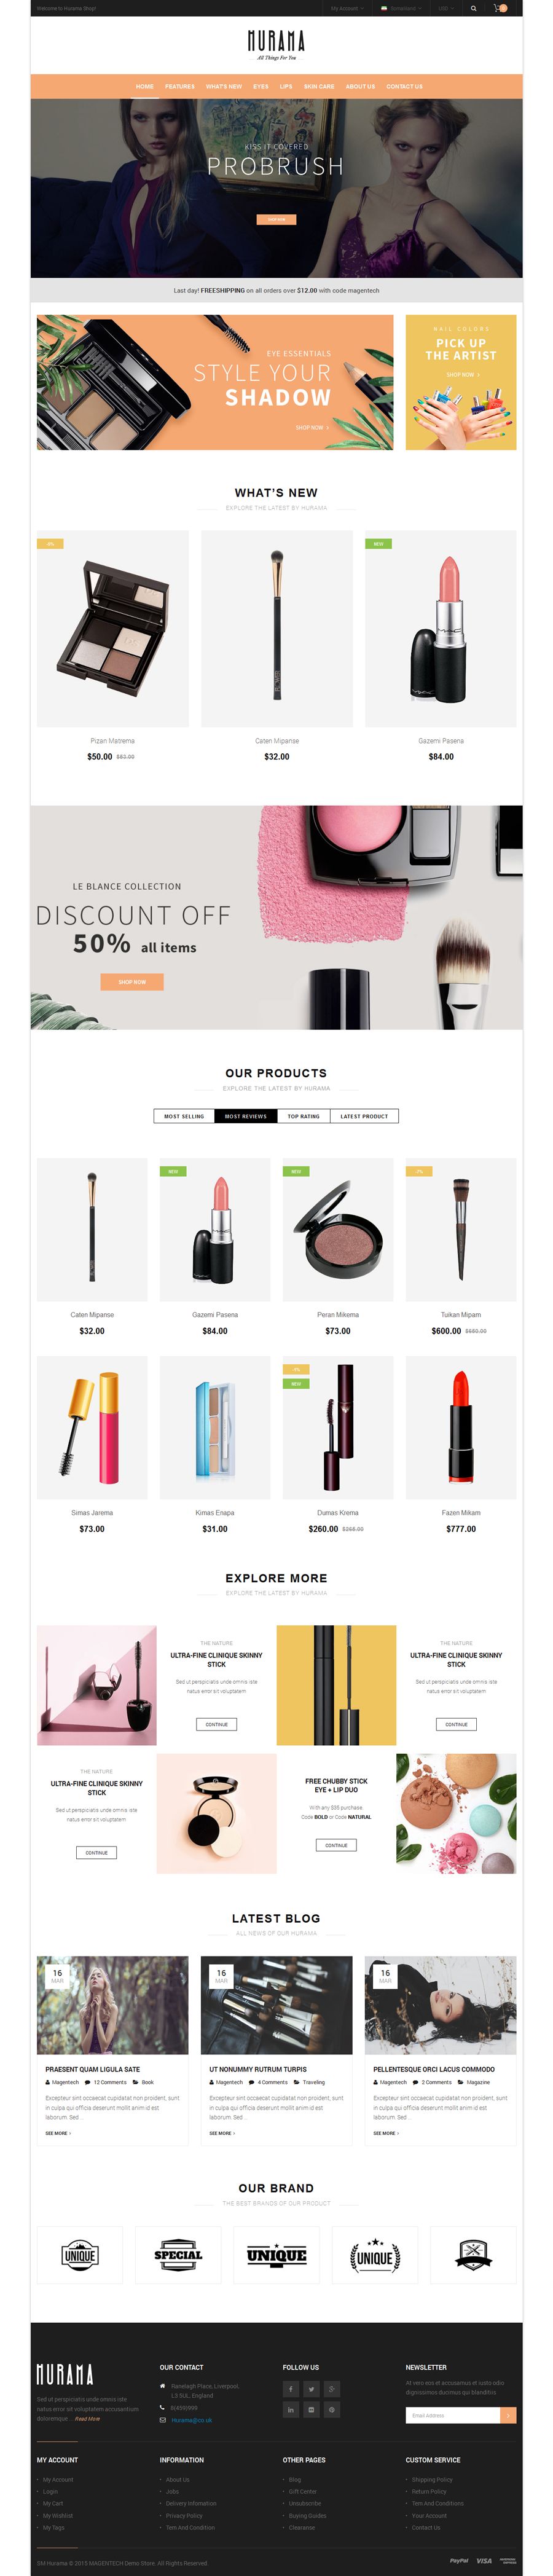The image size is (553, 2576).
Task: Click Shop Now on the Discount Off banner
Action: [x=132, y=982]
